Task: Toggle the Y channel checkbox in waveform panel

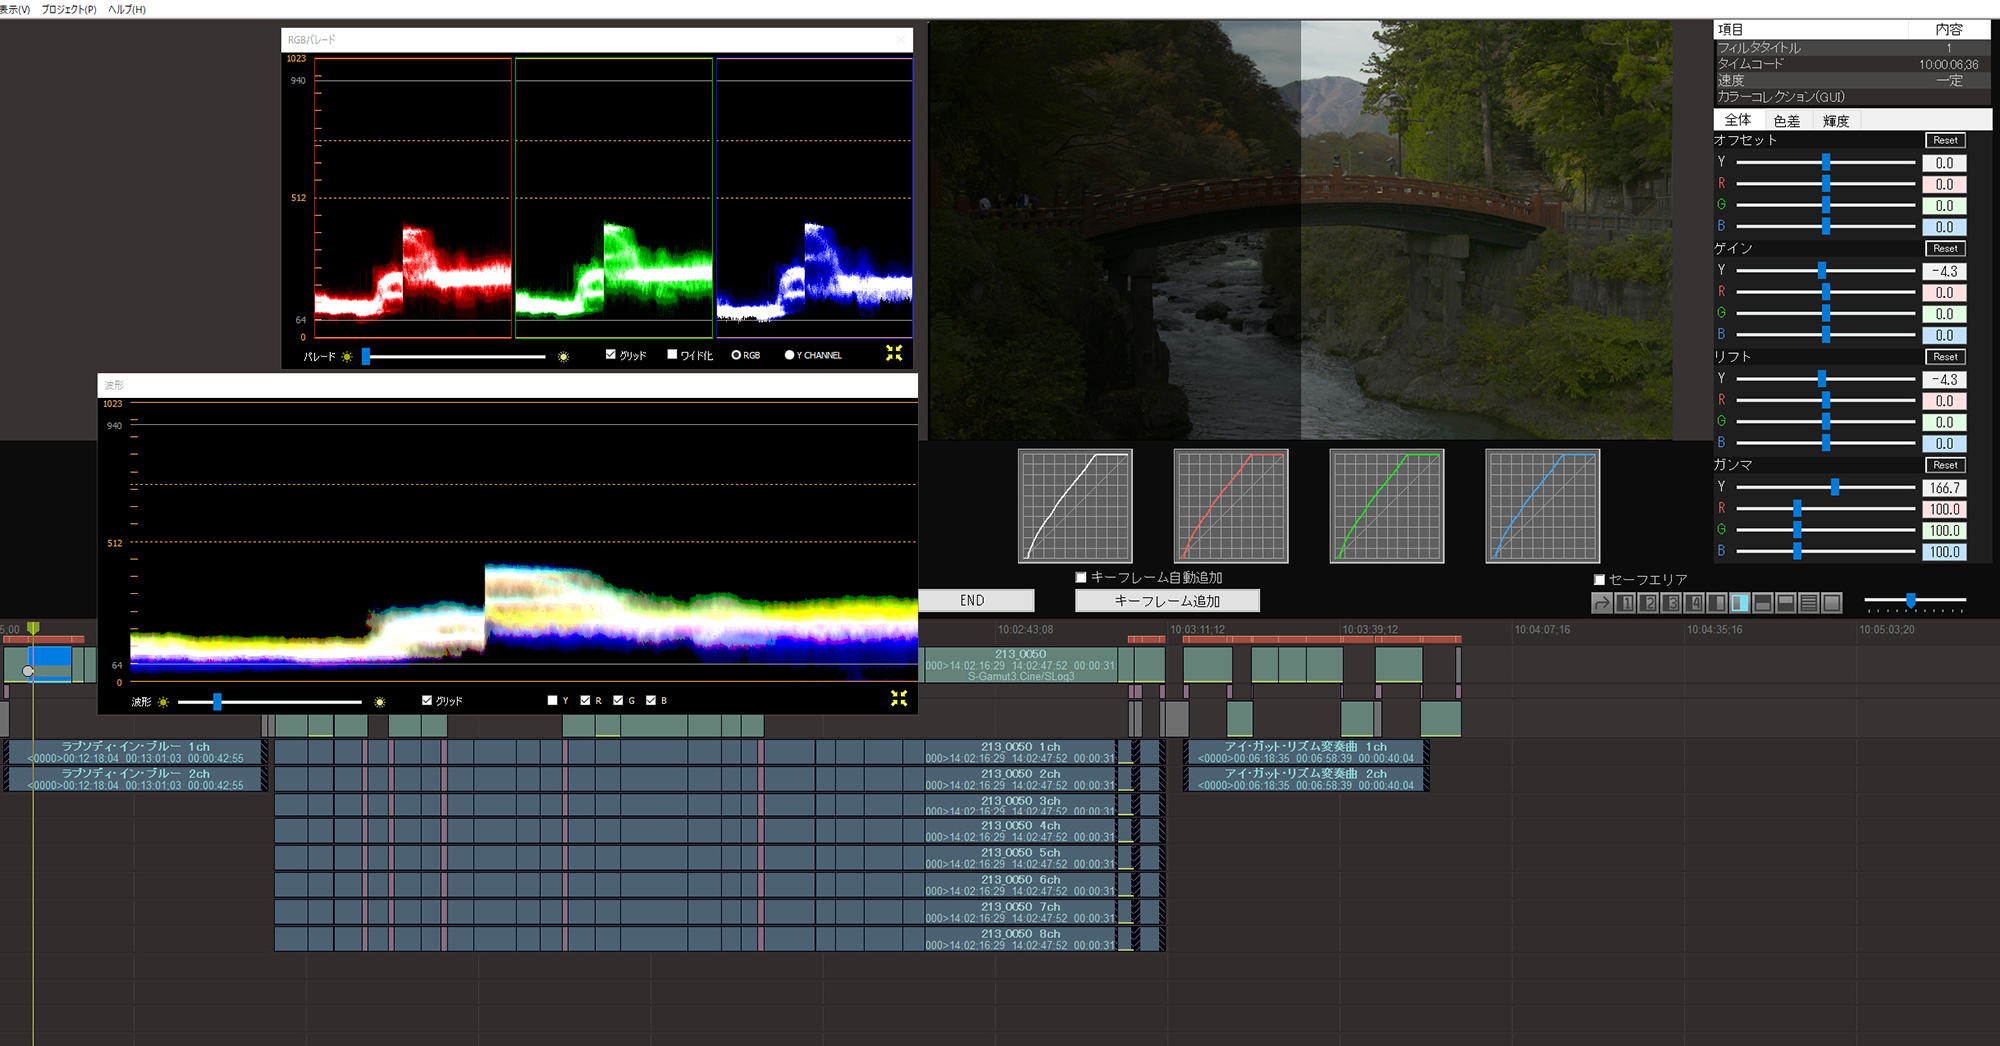Action: point(553,700)
